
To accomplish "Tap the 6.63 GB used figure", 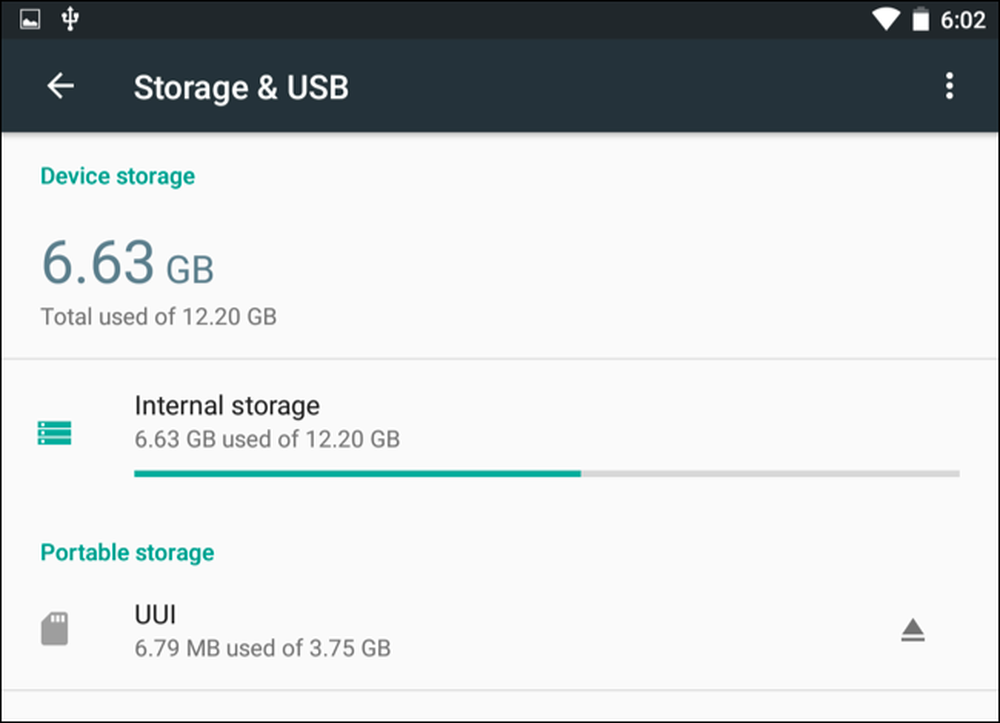I will point(128,262).
